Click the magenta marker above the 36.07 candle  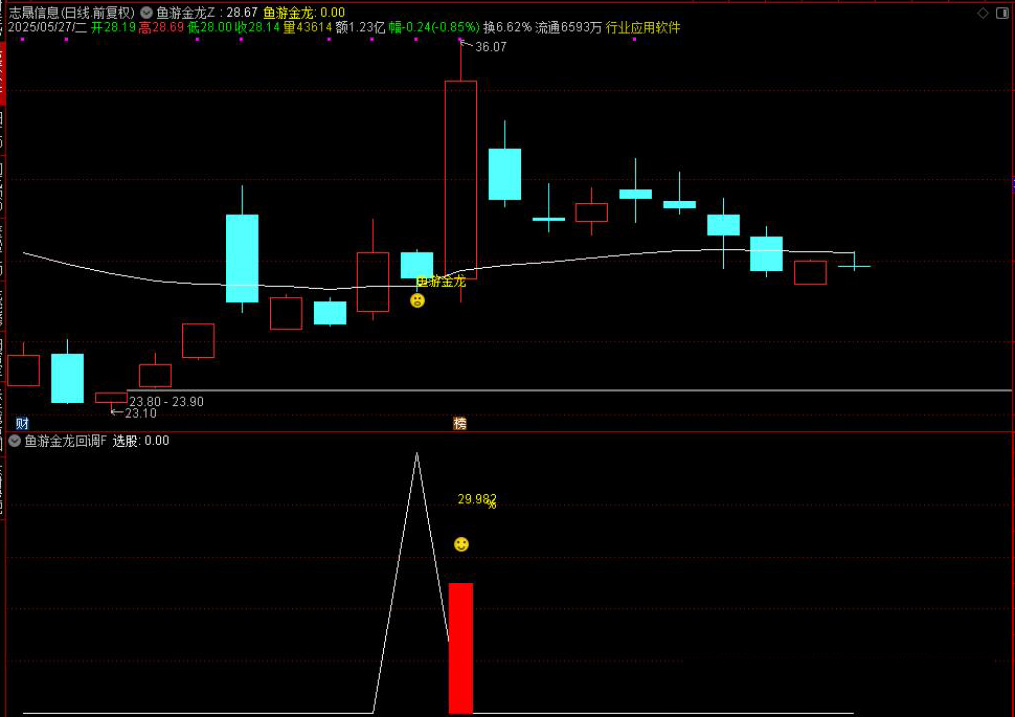[x=460, y=40]
